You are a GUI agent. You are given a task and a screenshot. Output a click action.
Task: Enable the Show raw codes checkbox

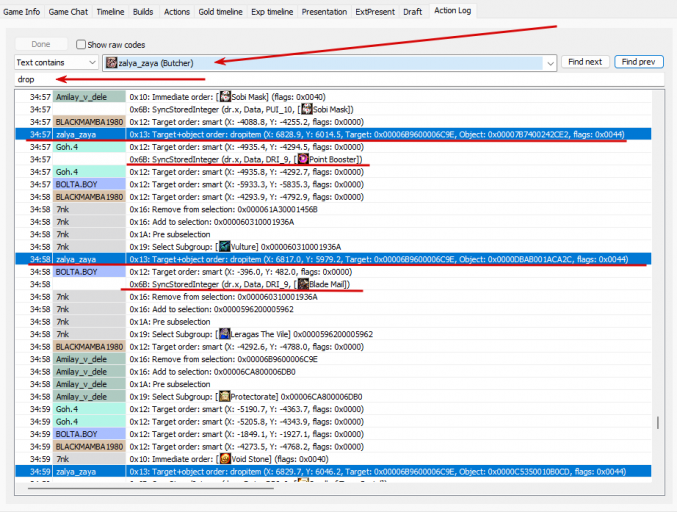pyautogui.click(x=80, y=44)
